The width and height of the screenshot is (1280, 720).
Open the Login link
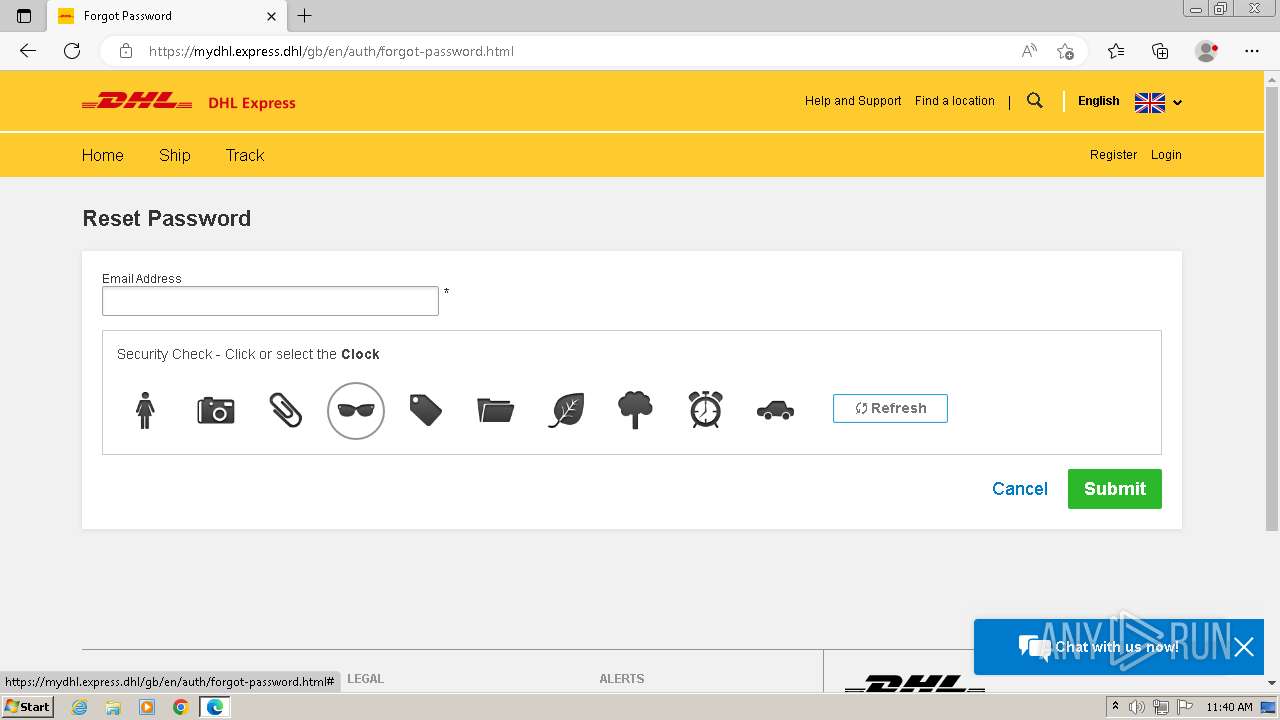pos(1166,155)
